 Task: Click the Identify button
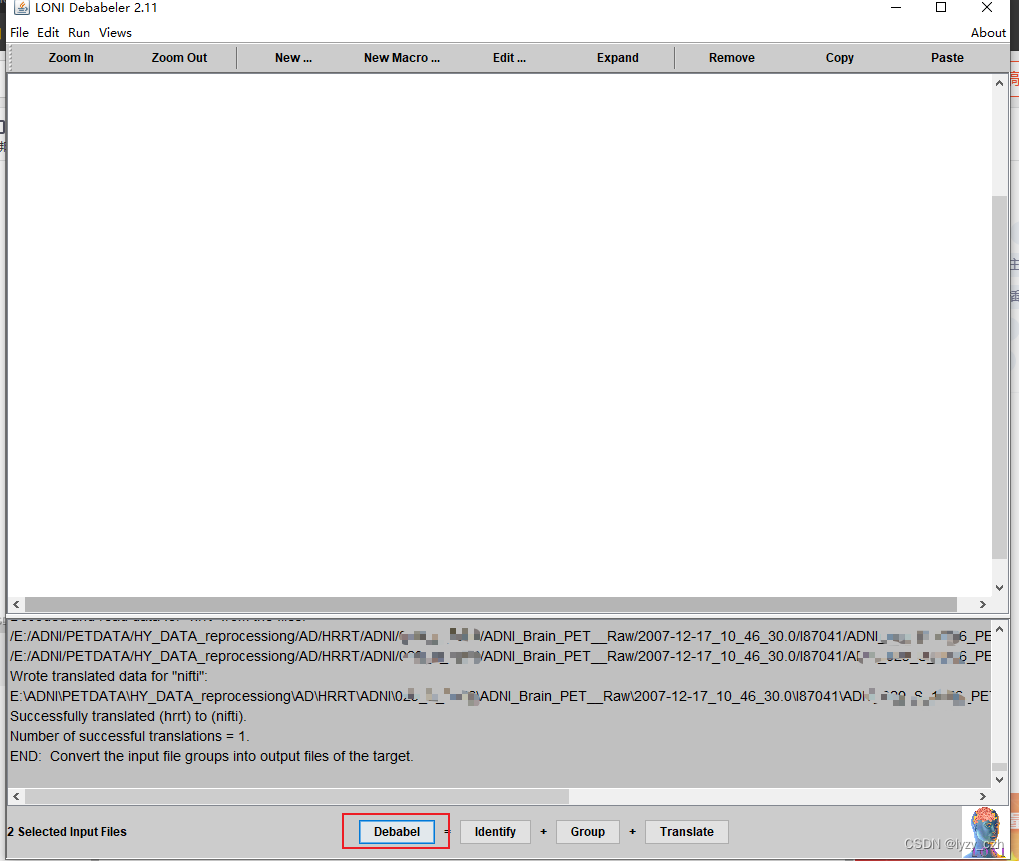[x=495, y=832]
